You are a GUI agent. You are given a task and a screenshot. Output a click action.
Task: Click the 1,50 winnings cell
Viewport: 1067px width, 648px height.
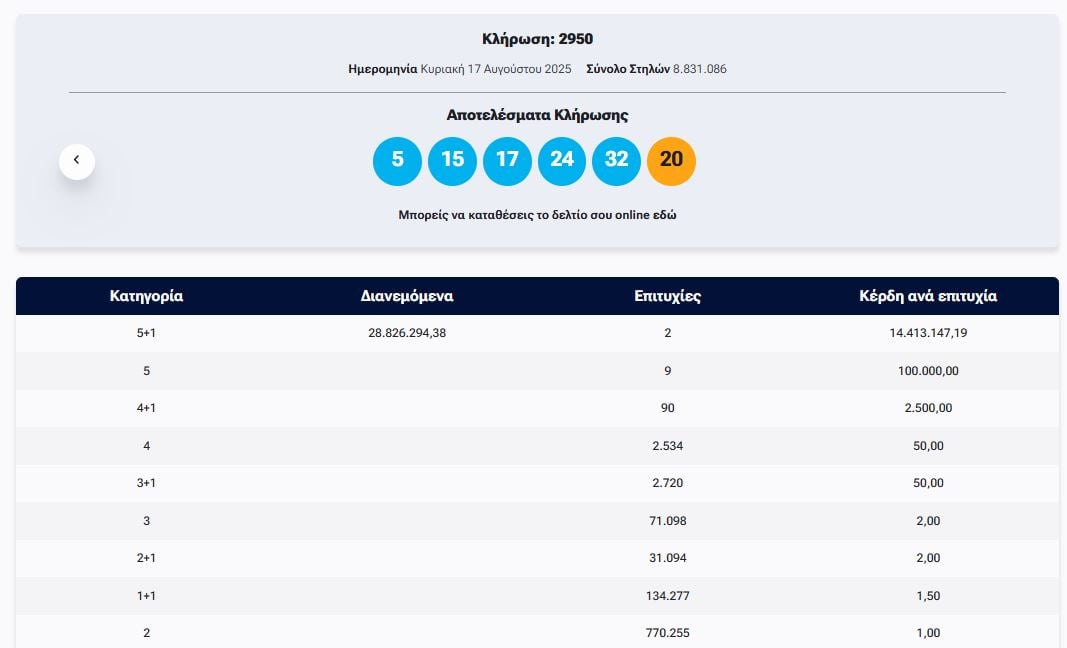pyautogui.click(x=928, y=596)
